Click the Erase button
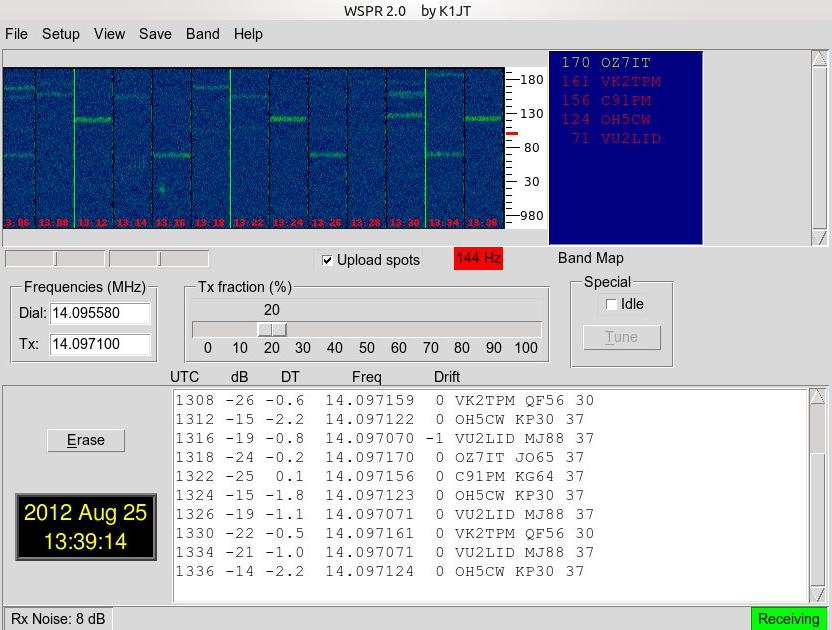 (86, 440)
